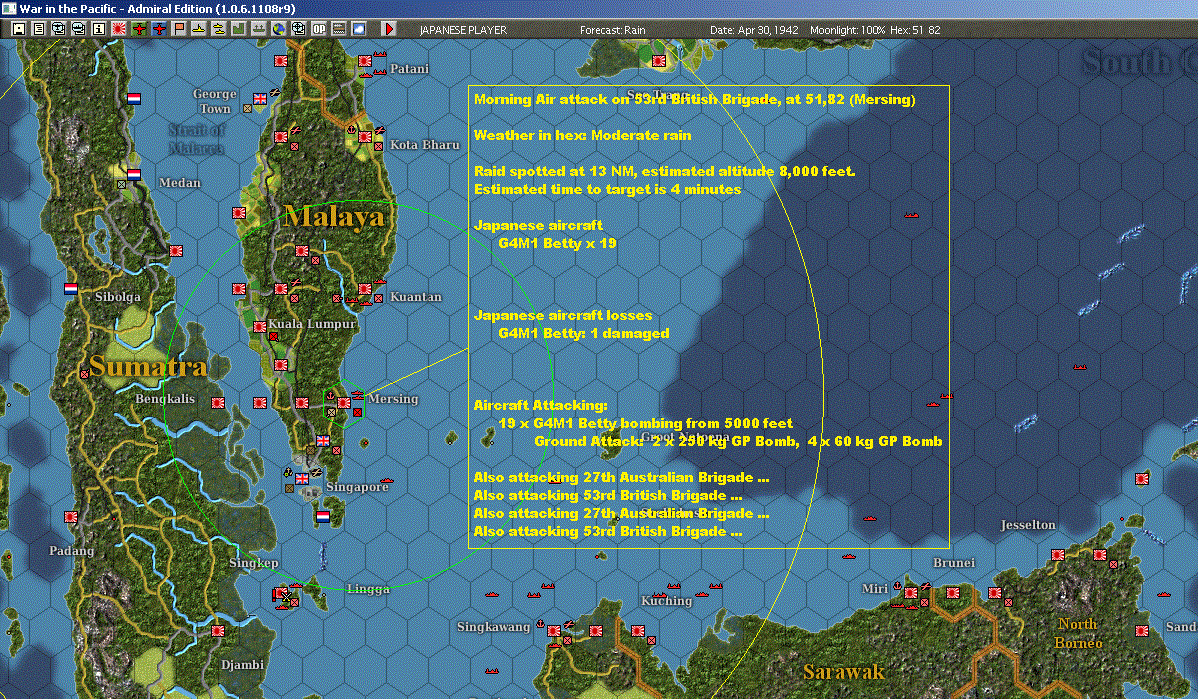Select the red plane on blue background icon
This screenshot has width=1198, height=699.
(158, 29)
